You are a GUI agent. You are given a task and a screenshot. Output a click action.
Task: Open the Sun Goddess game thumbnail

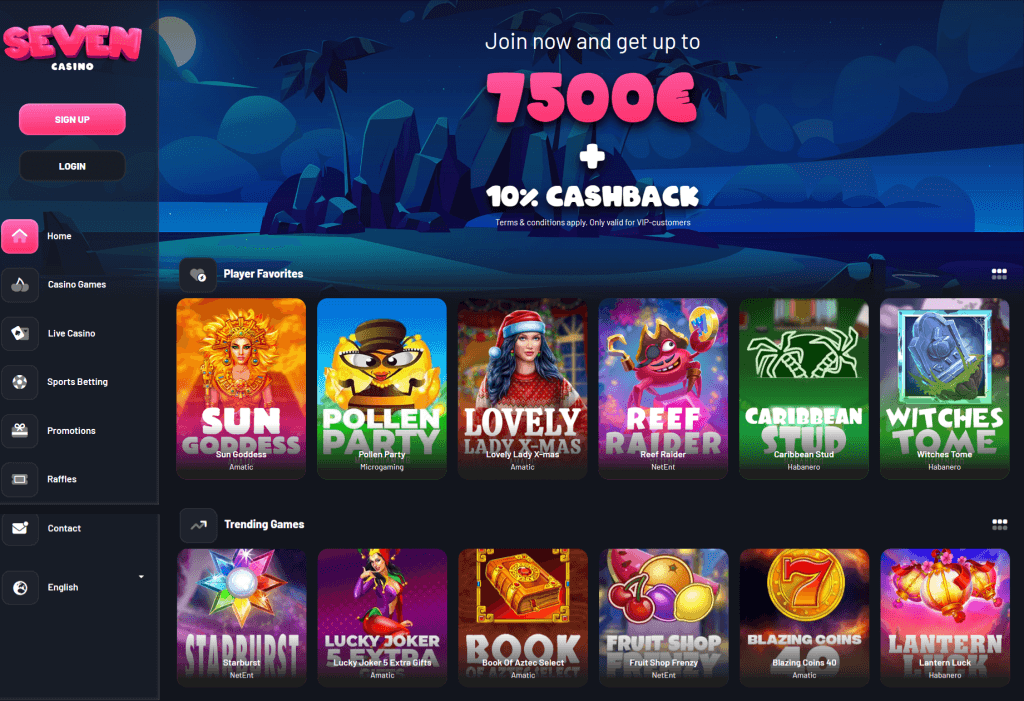point(241,389)
